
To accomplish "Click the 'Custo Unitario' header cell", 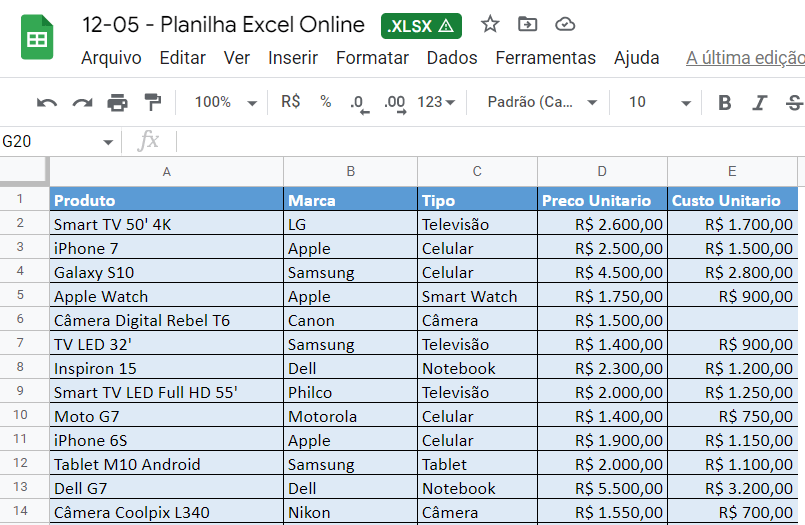I will [x=732, y=200].
